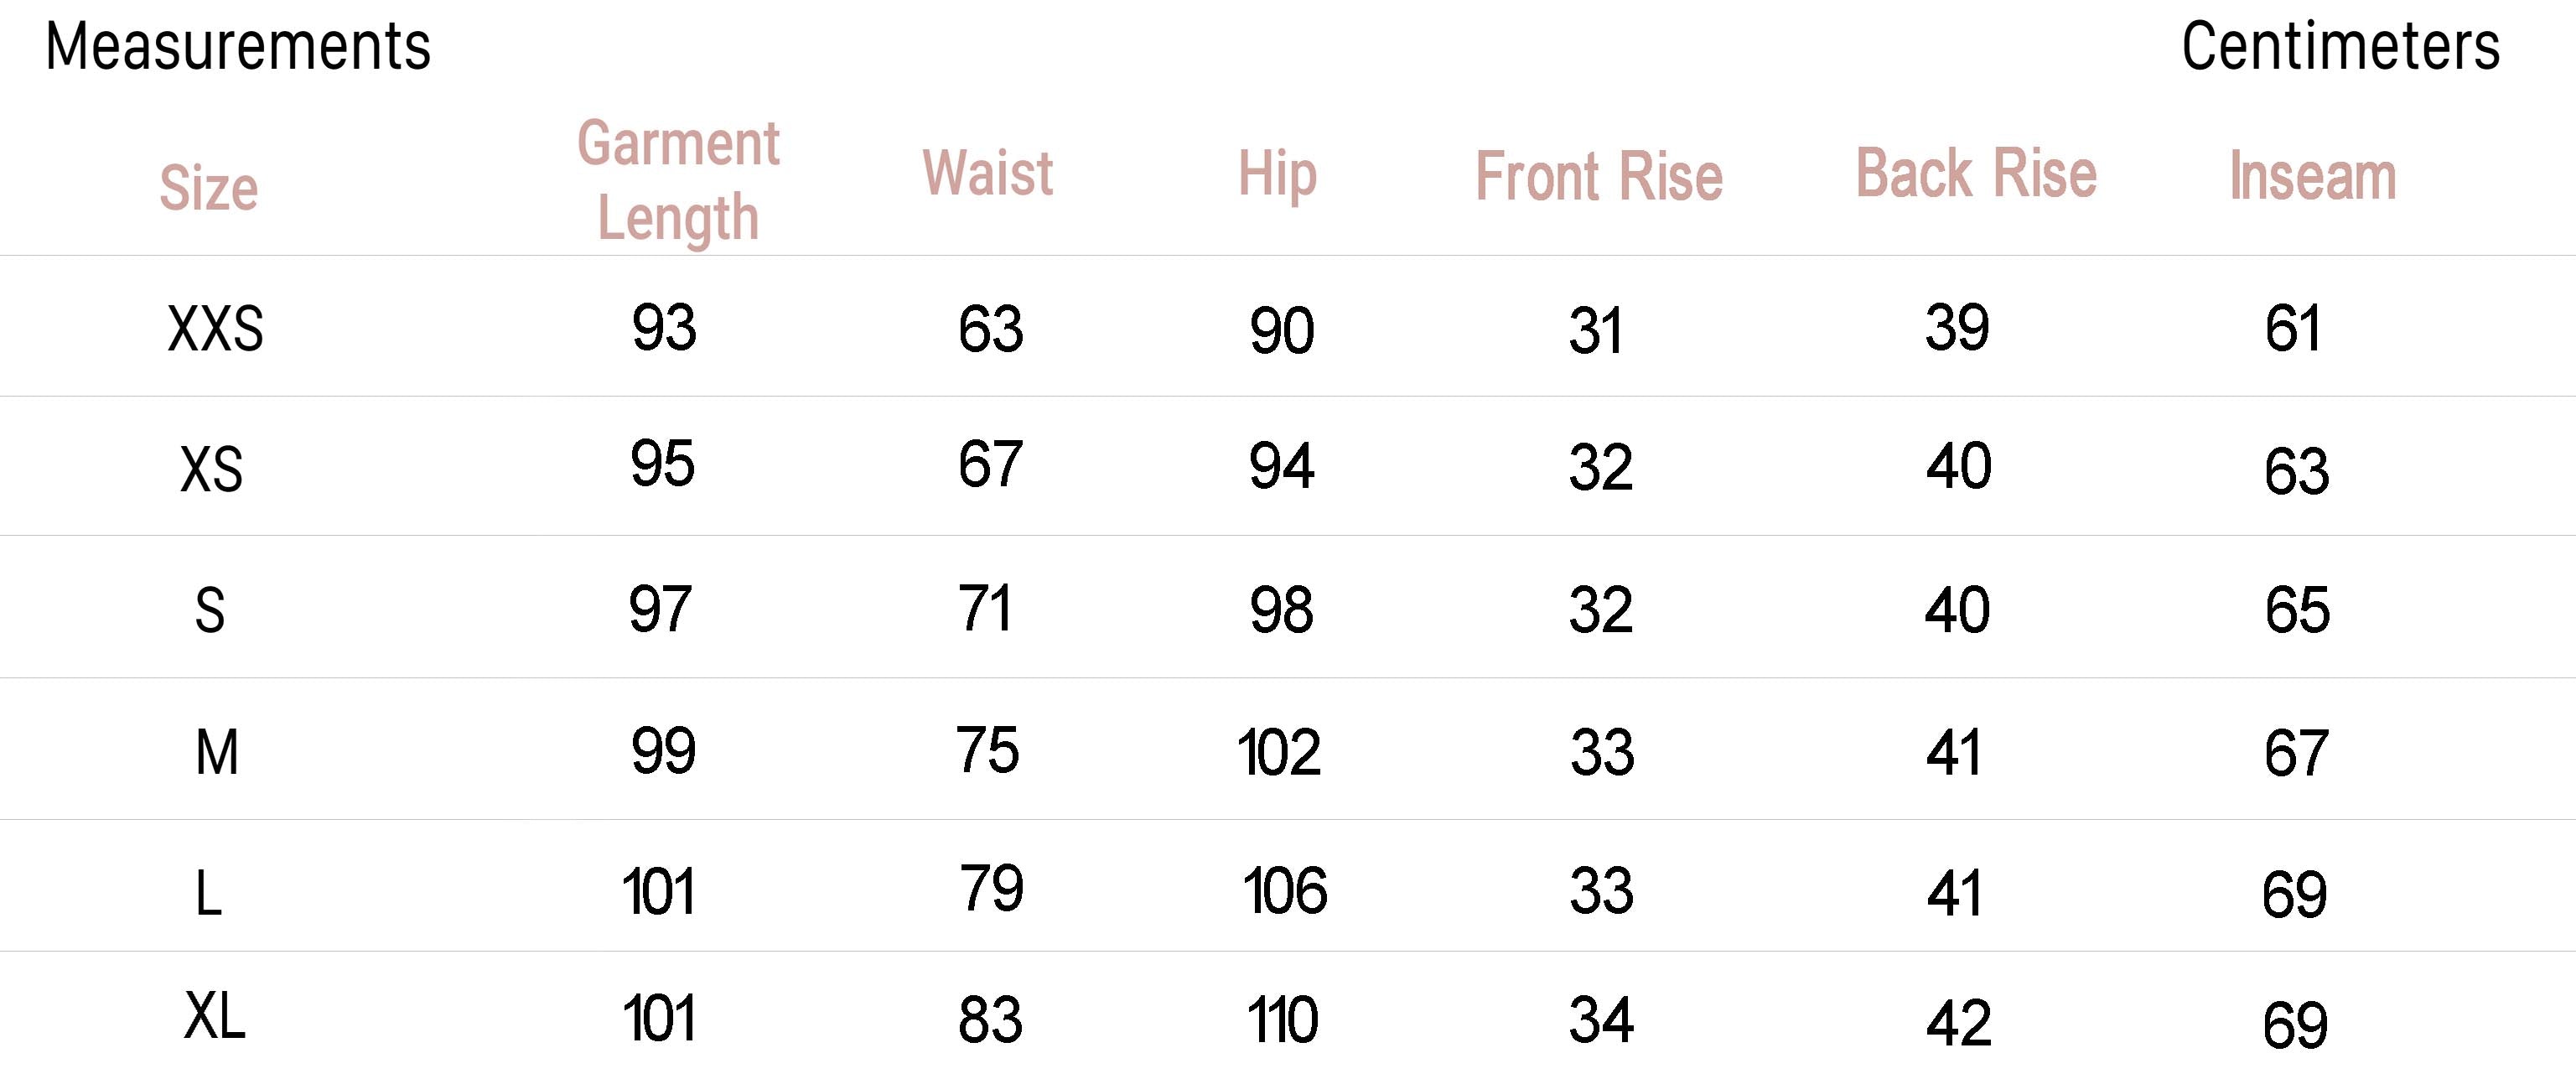This screenshot has width=2576, height=1079.
Task: Click the inseam value 61 for size XXS
Action: click(2292, 328)
